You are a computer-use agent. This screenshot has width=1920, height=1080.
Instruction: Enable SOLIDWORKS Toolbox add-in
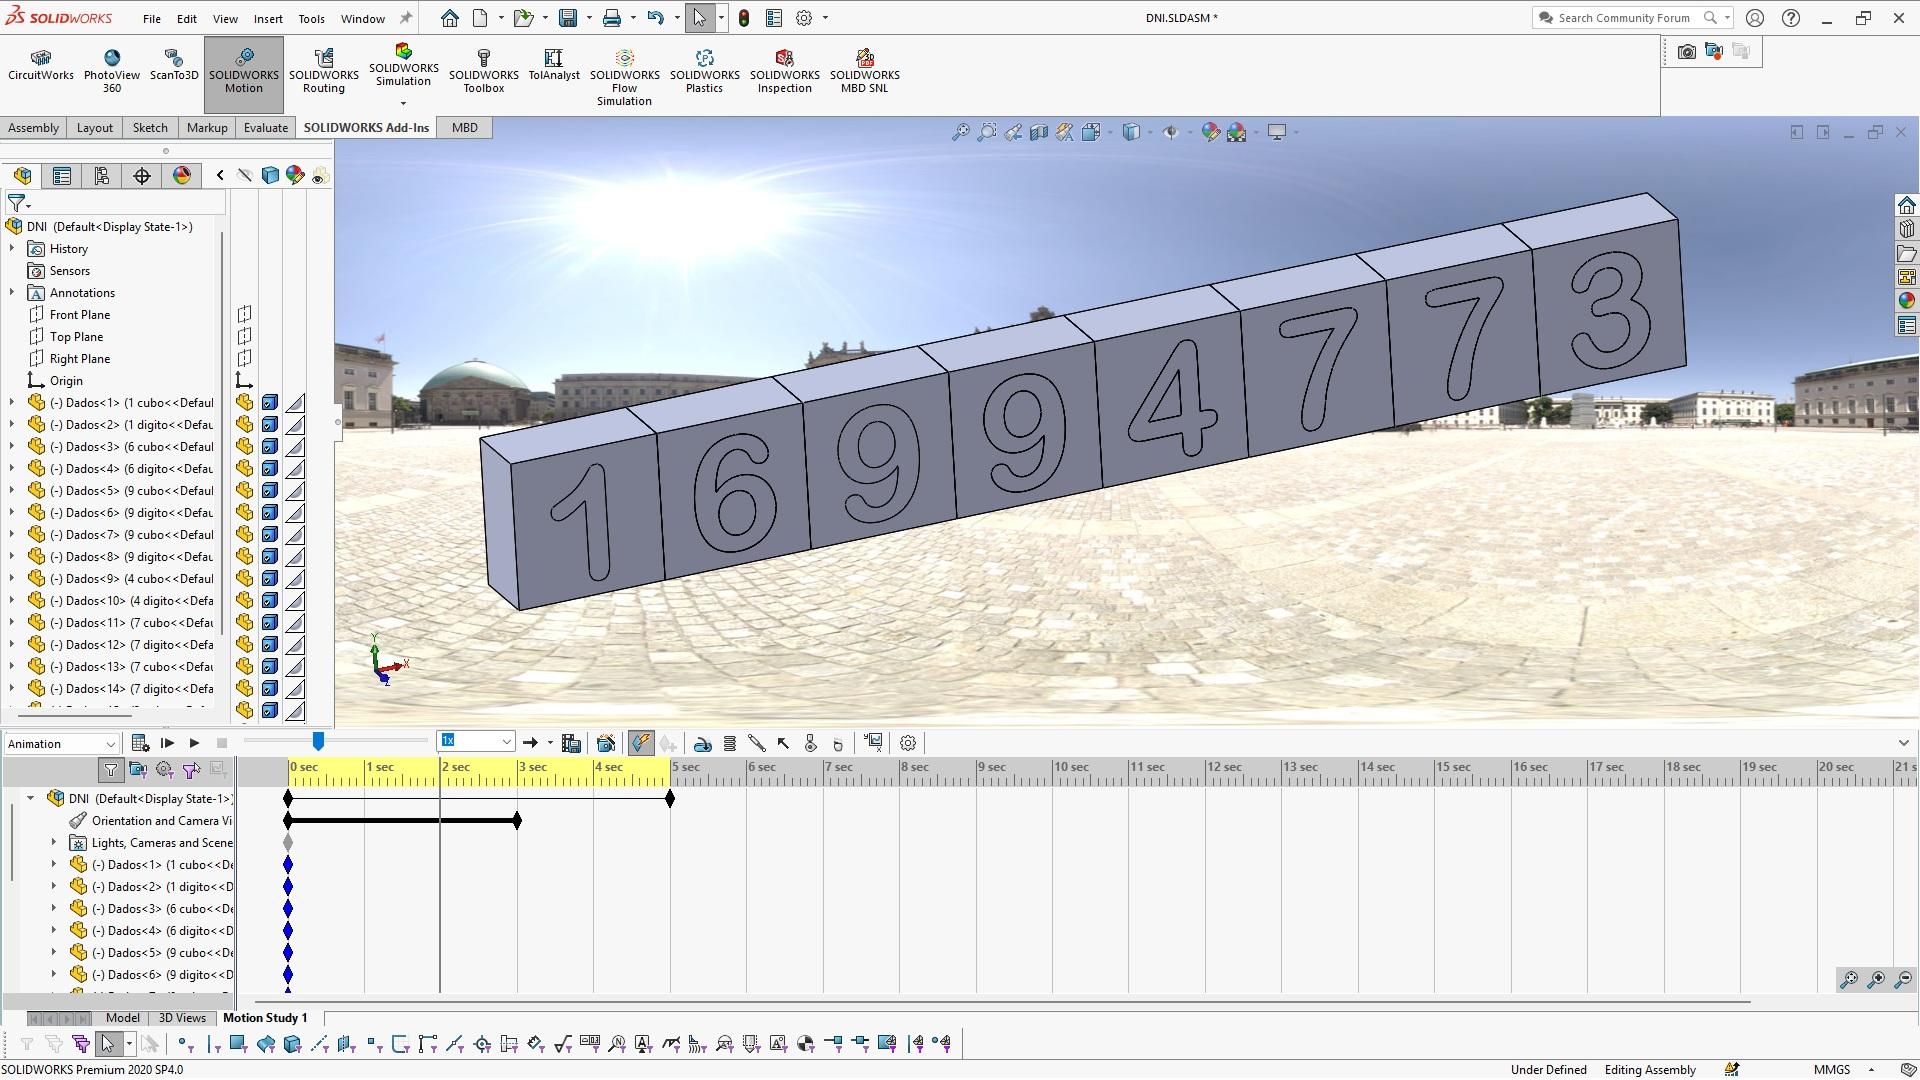pyautogui.click(x=484, y=71)
